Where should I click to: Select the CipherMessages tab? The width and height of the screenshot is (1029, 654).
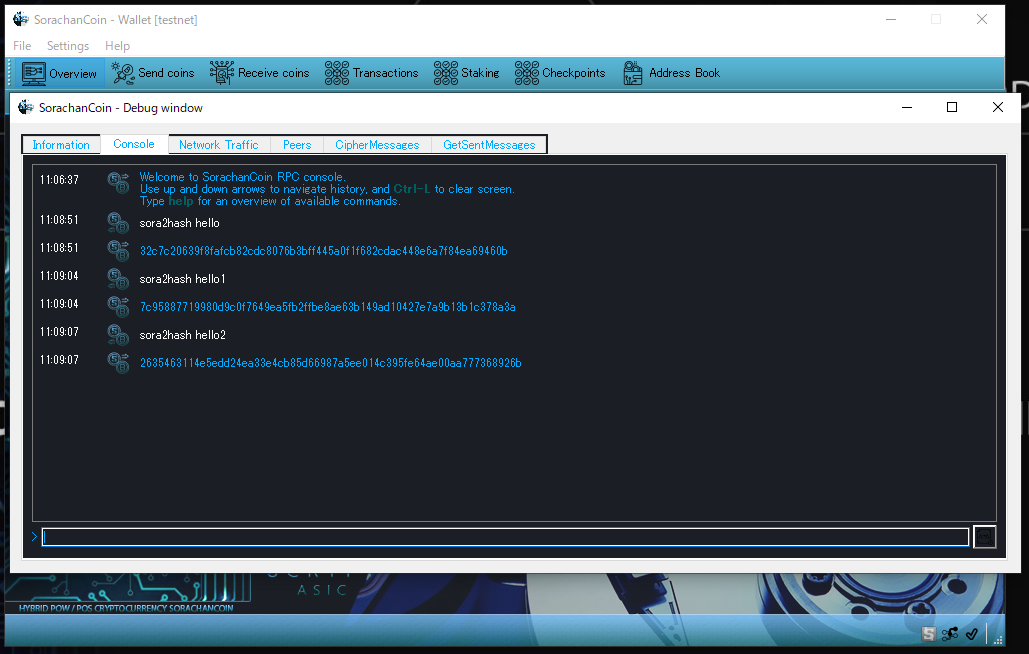point(377,145)
